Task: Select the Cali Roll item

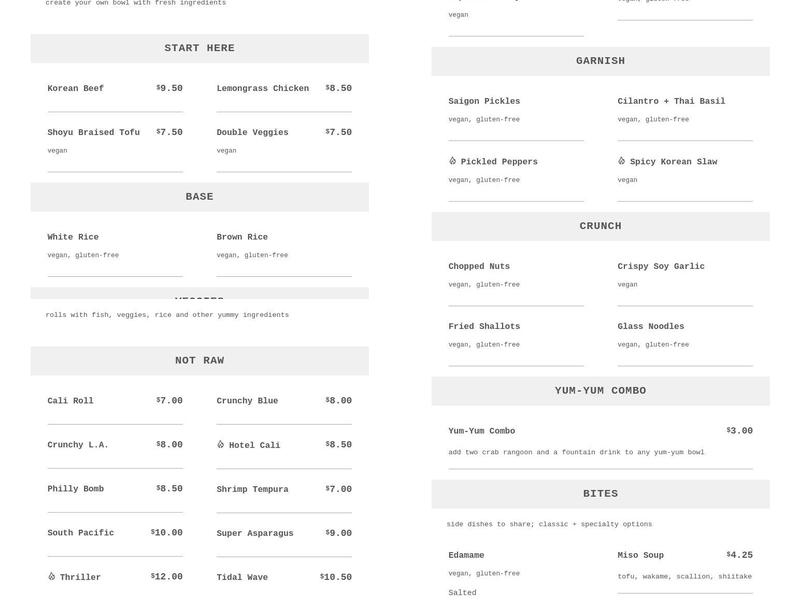Action: [x=70, y=401]
